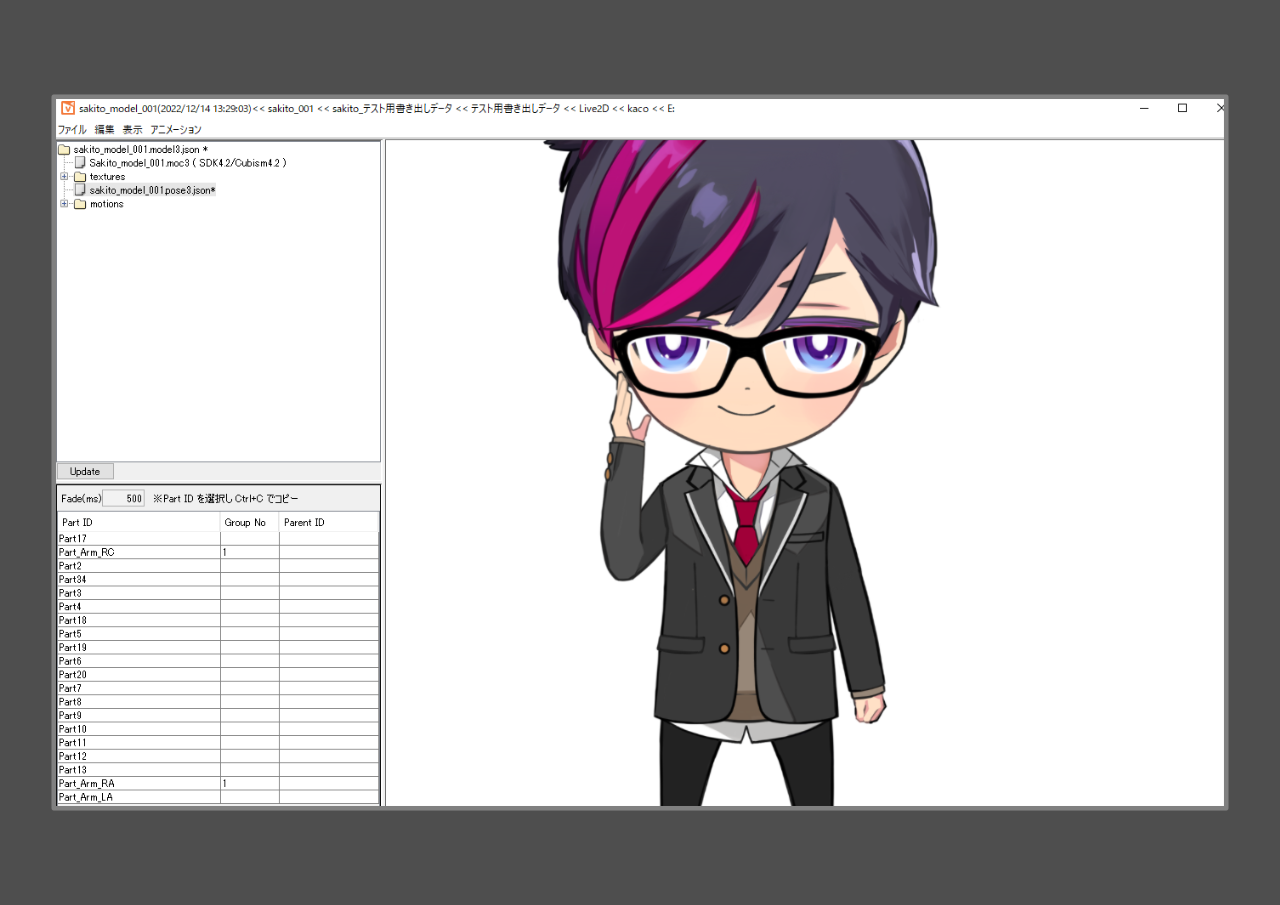Select the textures folder label

point(107,176)
